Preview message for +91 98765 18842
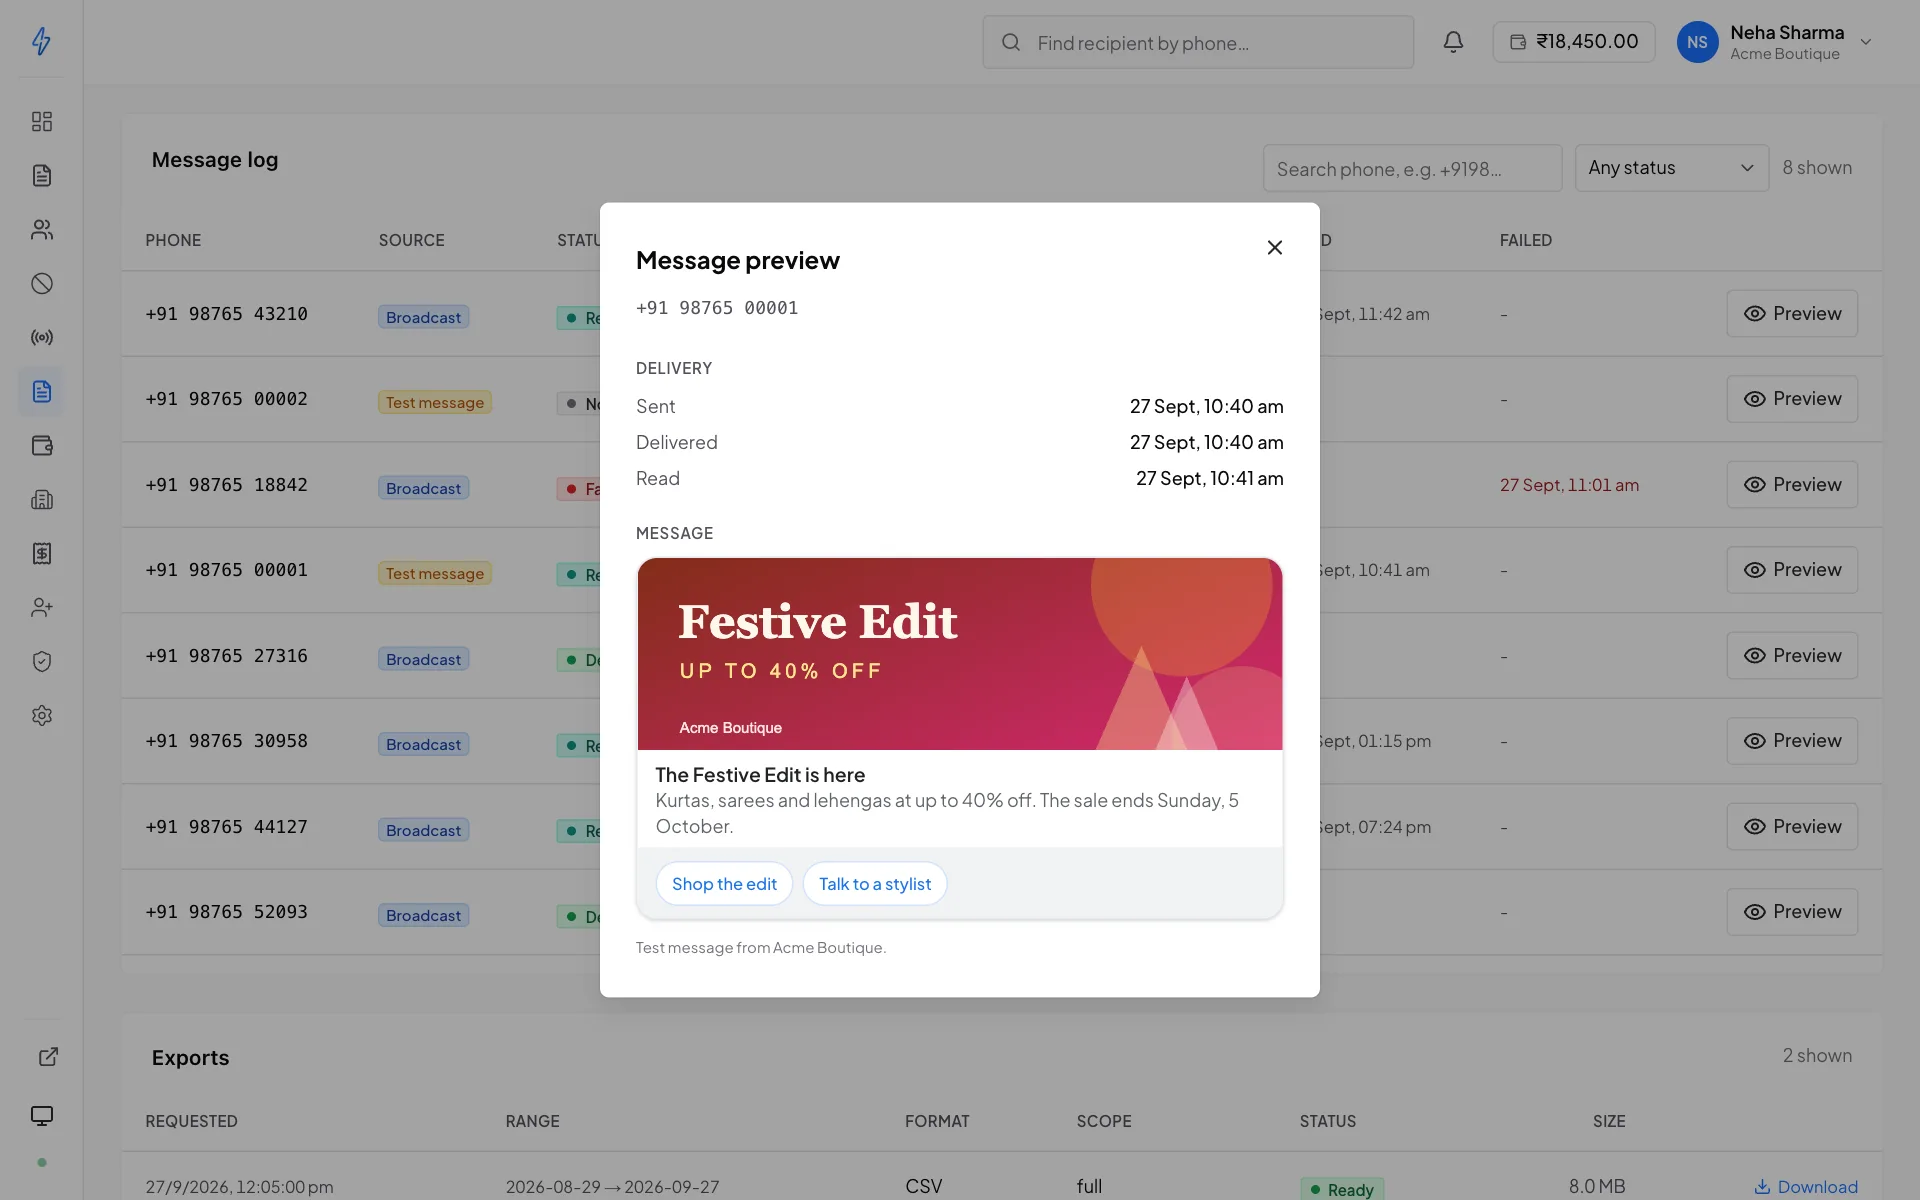Image resolution: width=1920 pixels, height=1200 pixels. 1792,485
